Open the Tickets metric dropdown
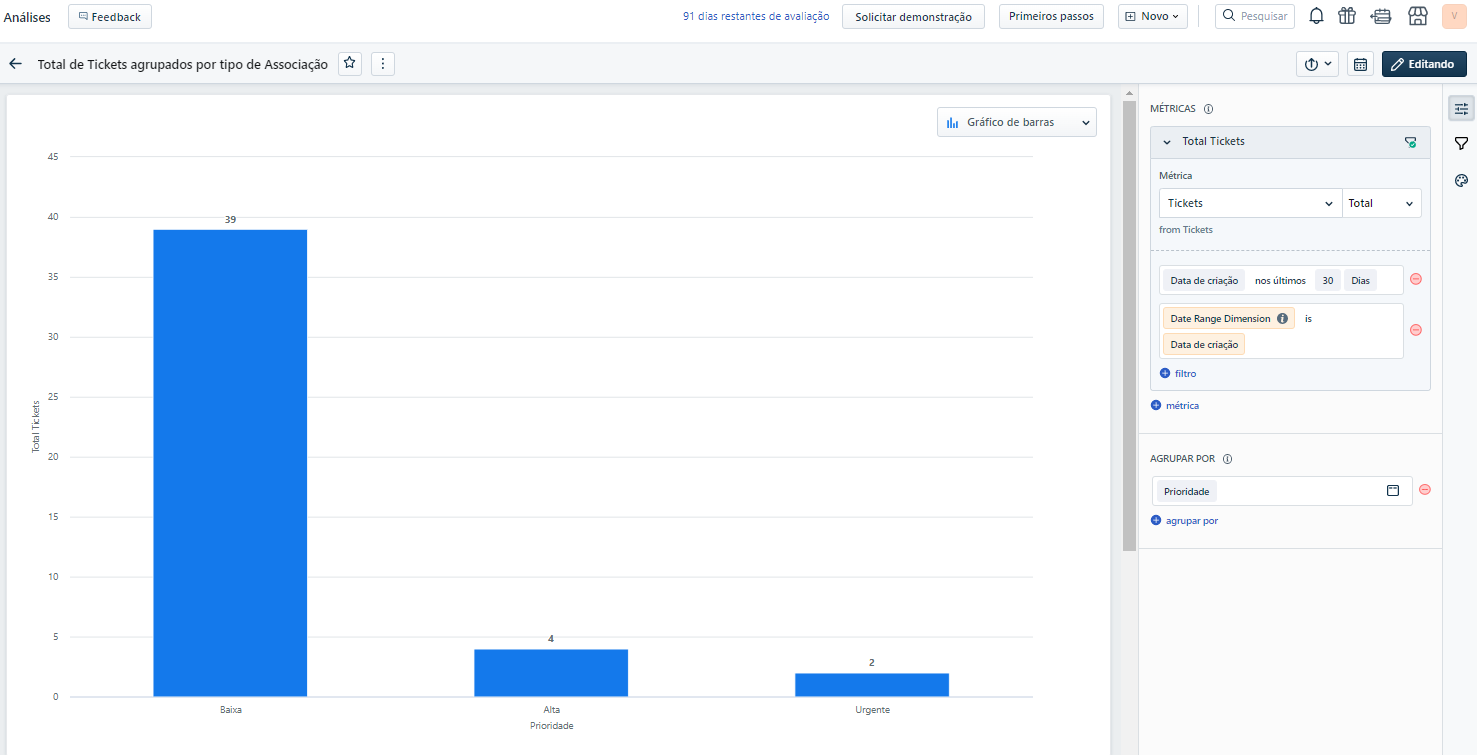This screenshot has height=755, width=1477. point(1250,203)
